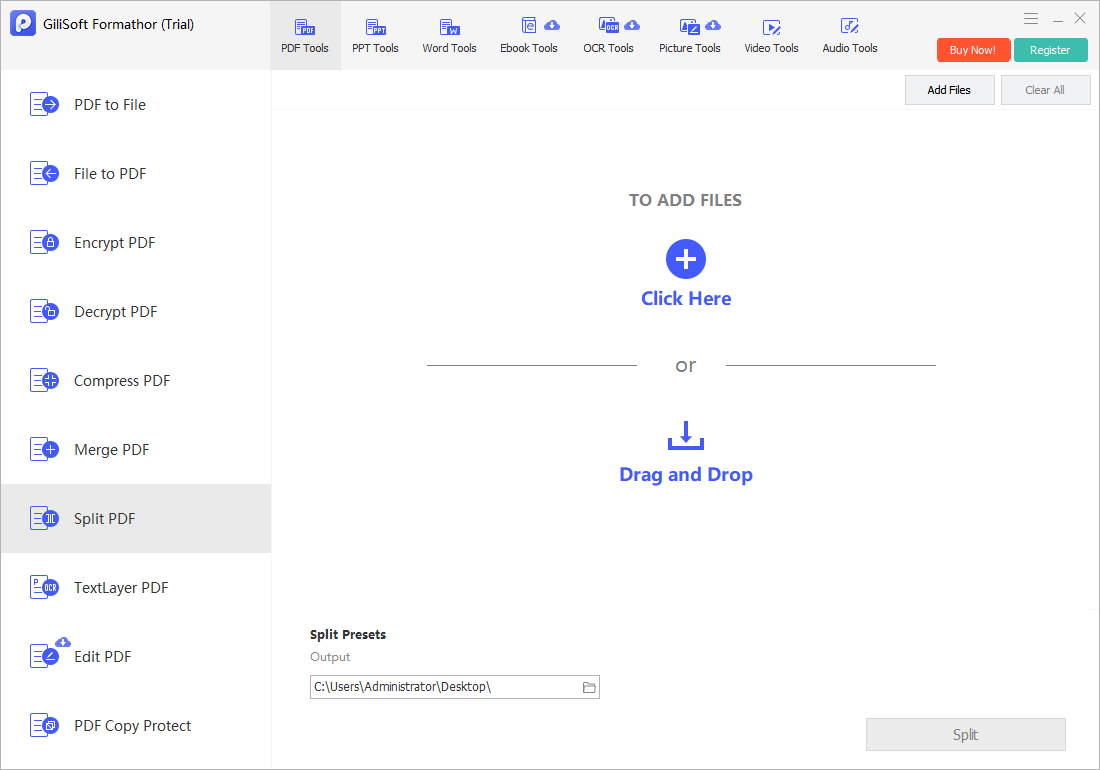This screenshot has width=1100, height=770.
Task: Click the Decrypt PDF unlock icon
Action: tap(44, 311)
